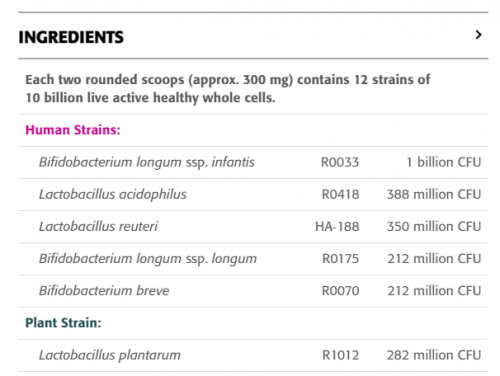Click the 1 billion CFU value

(444, 162)
